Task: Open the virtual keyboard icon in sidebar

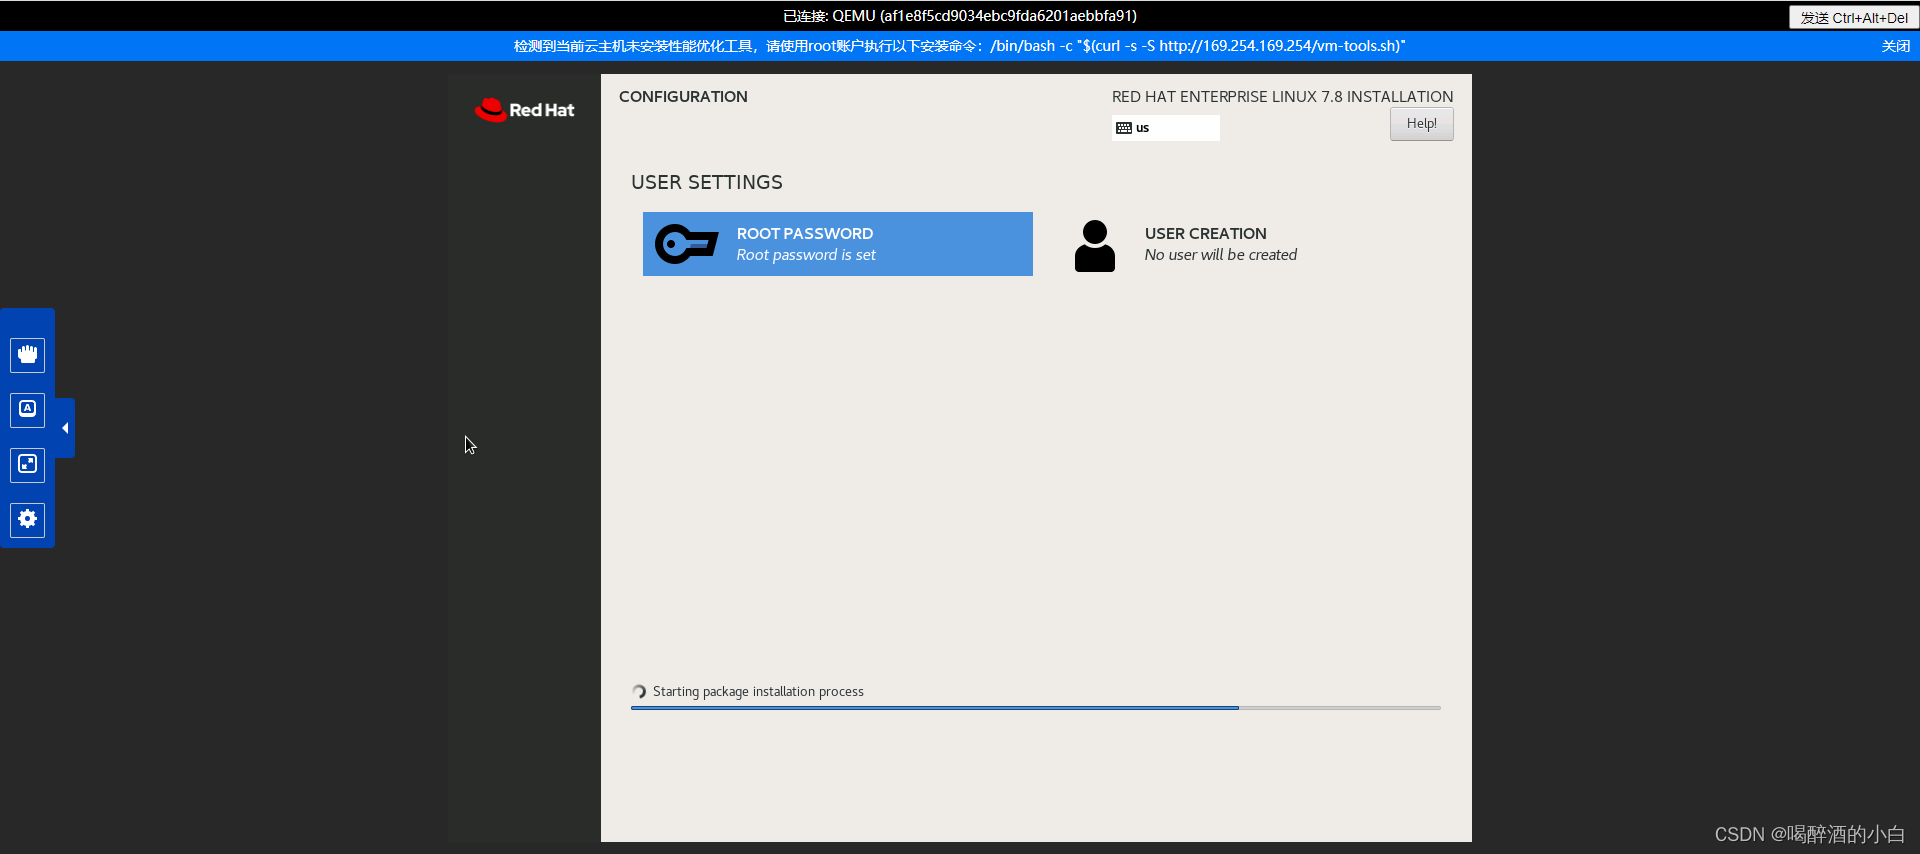Action: tap(28, 409)
